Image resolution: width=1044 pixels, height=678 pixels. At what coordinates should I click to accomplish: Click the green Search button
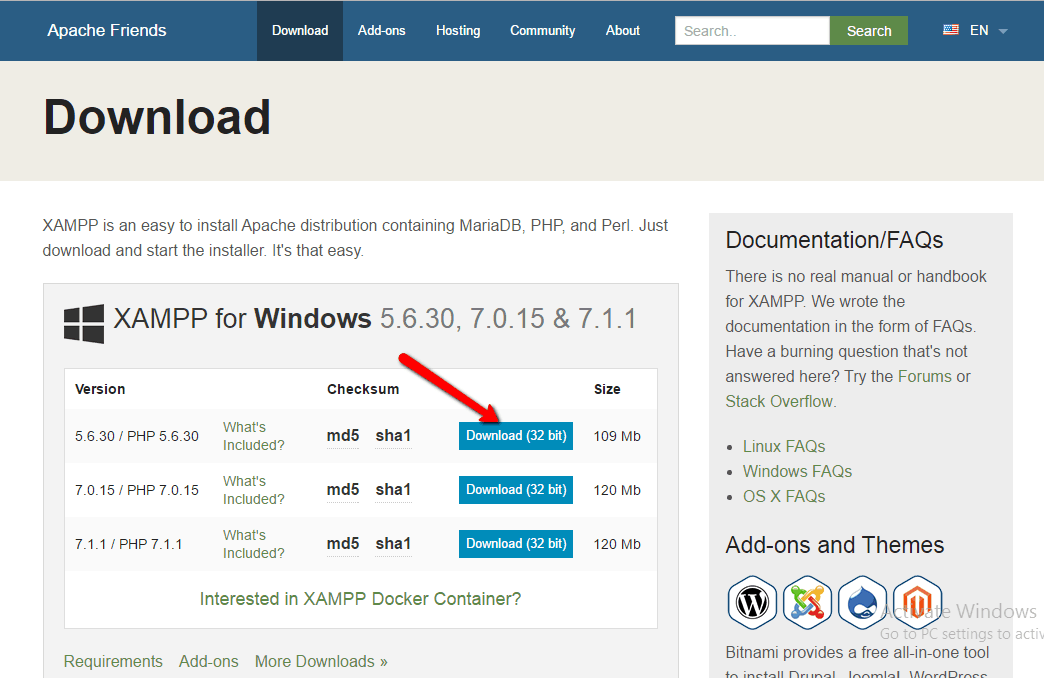pos(869,31)
